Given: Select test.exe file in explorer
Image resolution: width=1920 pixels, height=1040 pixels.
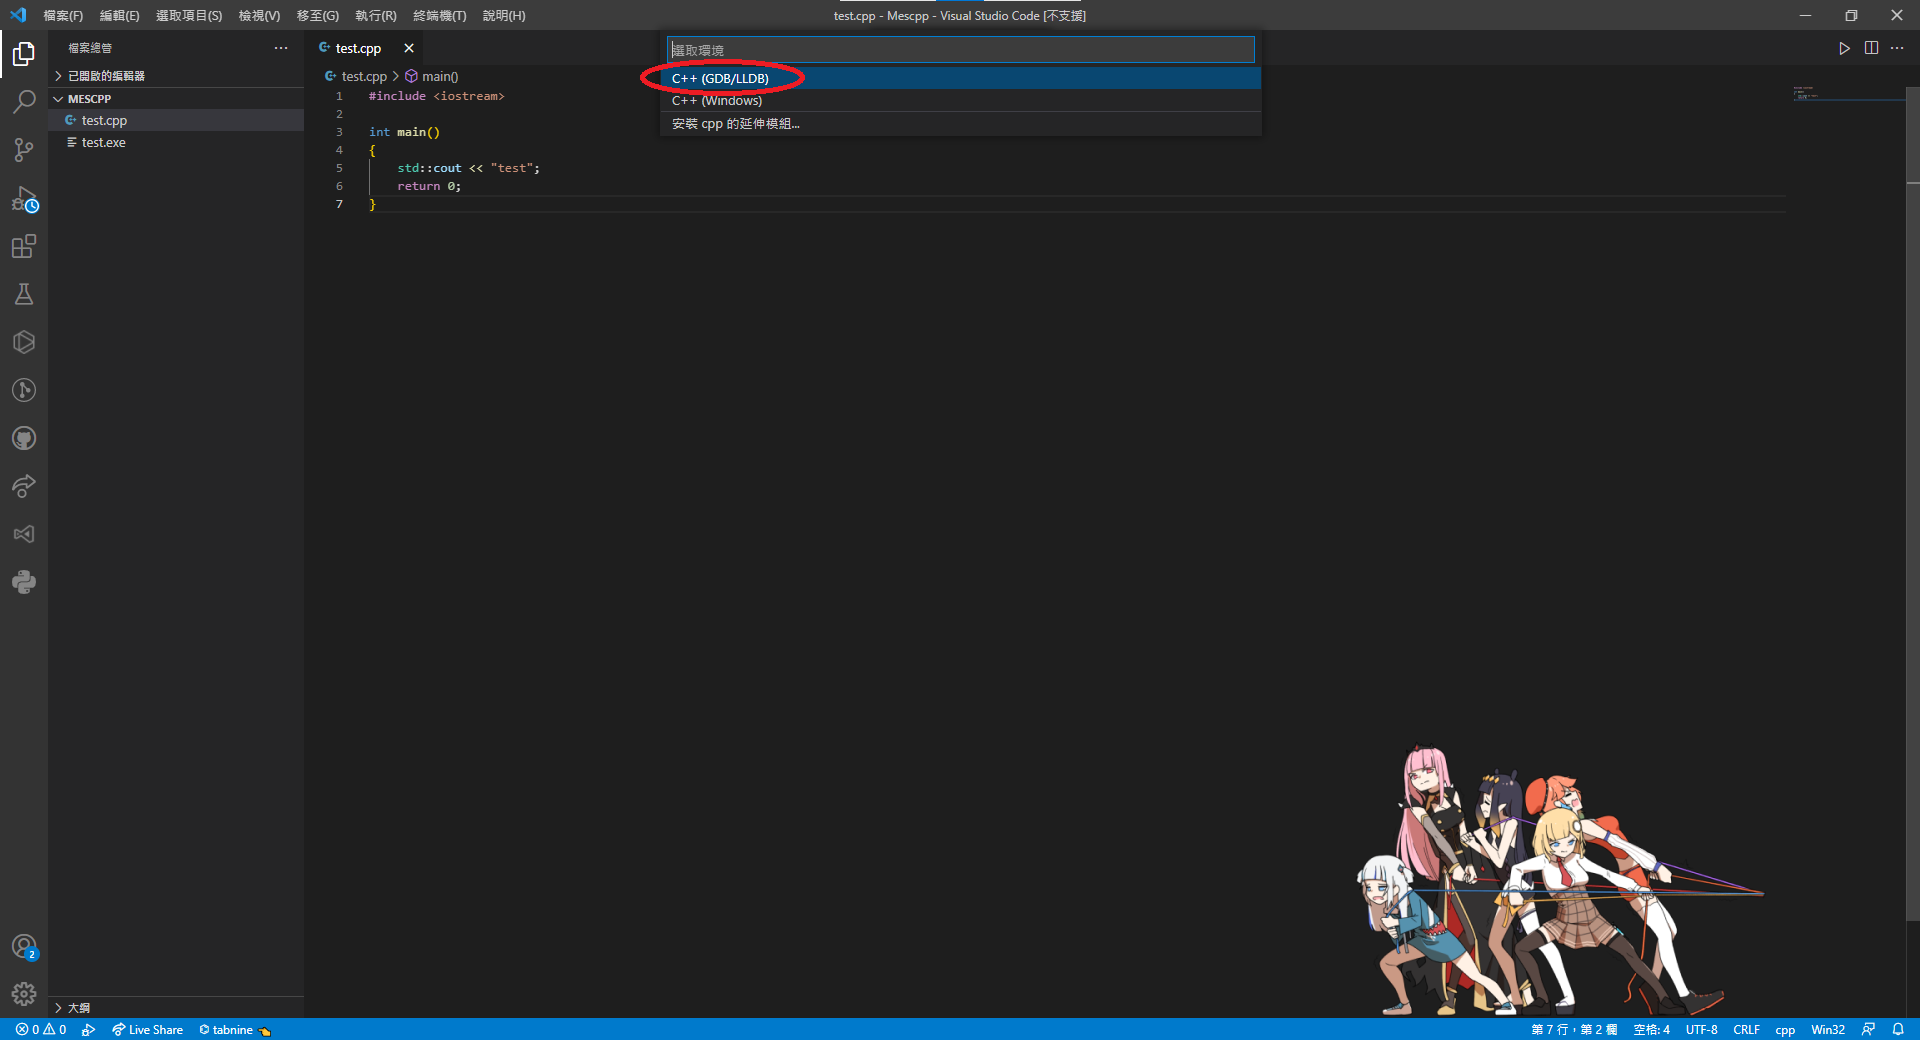Looking at the screenshot, I should (x=176, y=142).
